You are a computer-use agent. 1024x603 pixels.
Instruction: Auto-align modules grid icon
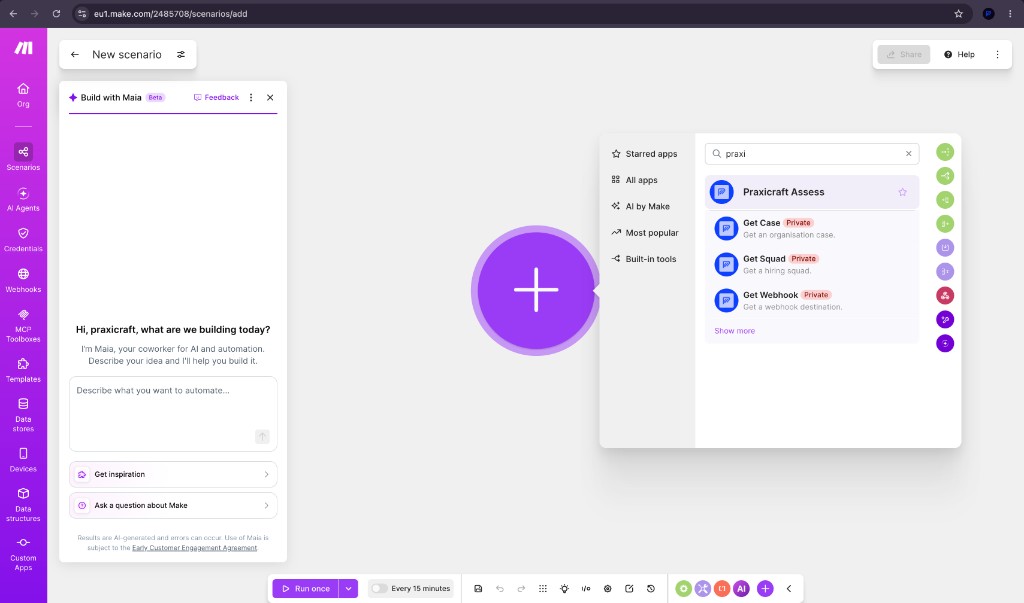point(543,589)
